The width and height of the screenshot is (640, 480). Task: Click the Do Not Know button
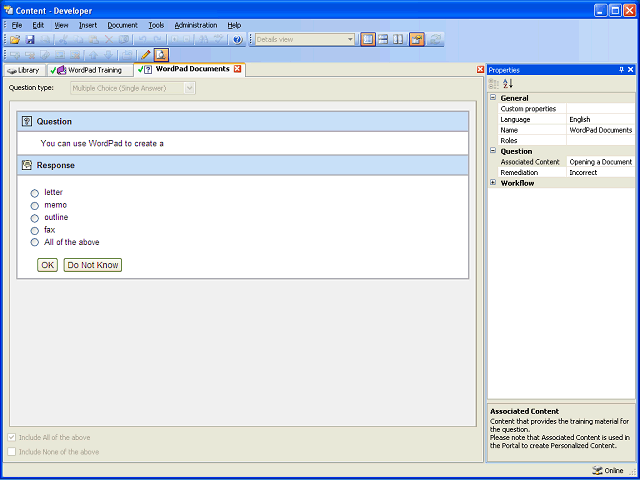click(93, 265)
